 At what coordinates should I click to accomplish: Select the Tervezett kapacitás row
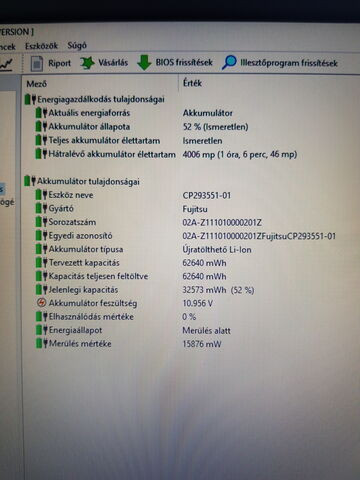pos(131,263)
